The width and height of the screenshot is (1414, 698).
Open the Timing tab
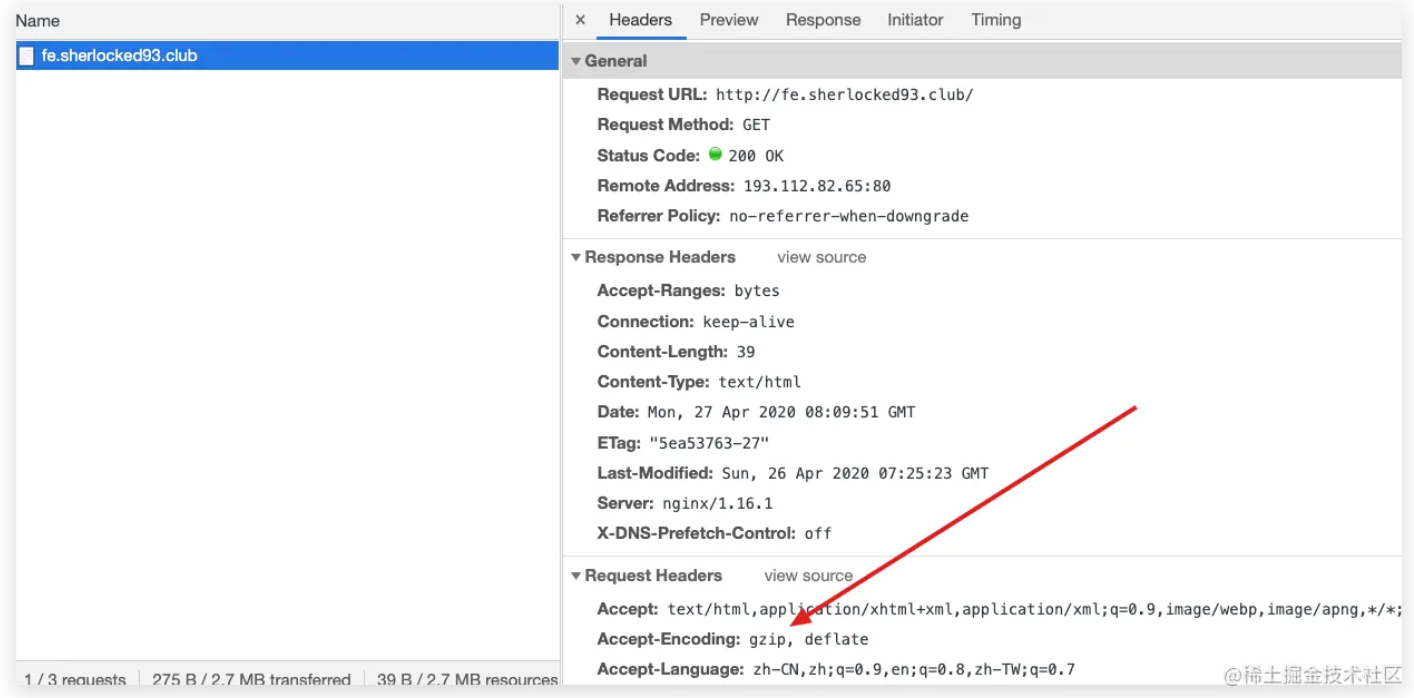click(x=996, y=20)
